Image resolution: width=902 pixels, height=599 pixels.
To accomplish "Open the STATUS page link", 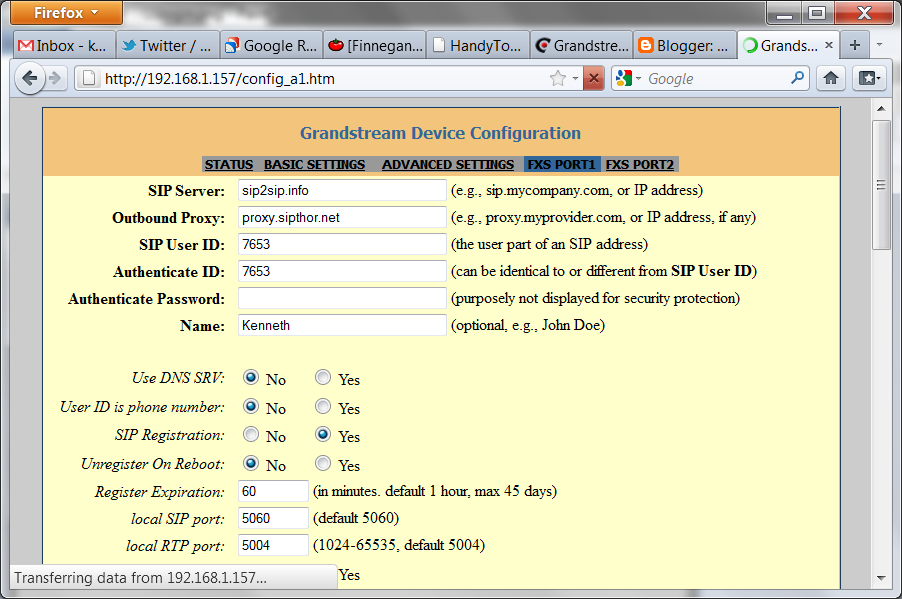I will click(x=229, y=165).
